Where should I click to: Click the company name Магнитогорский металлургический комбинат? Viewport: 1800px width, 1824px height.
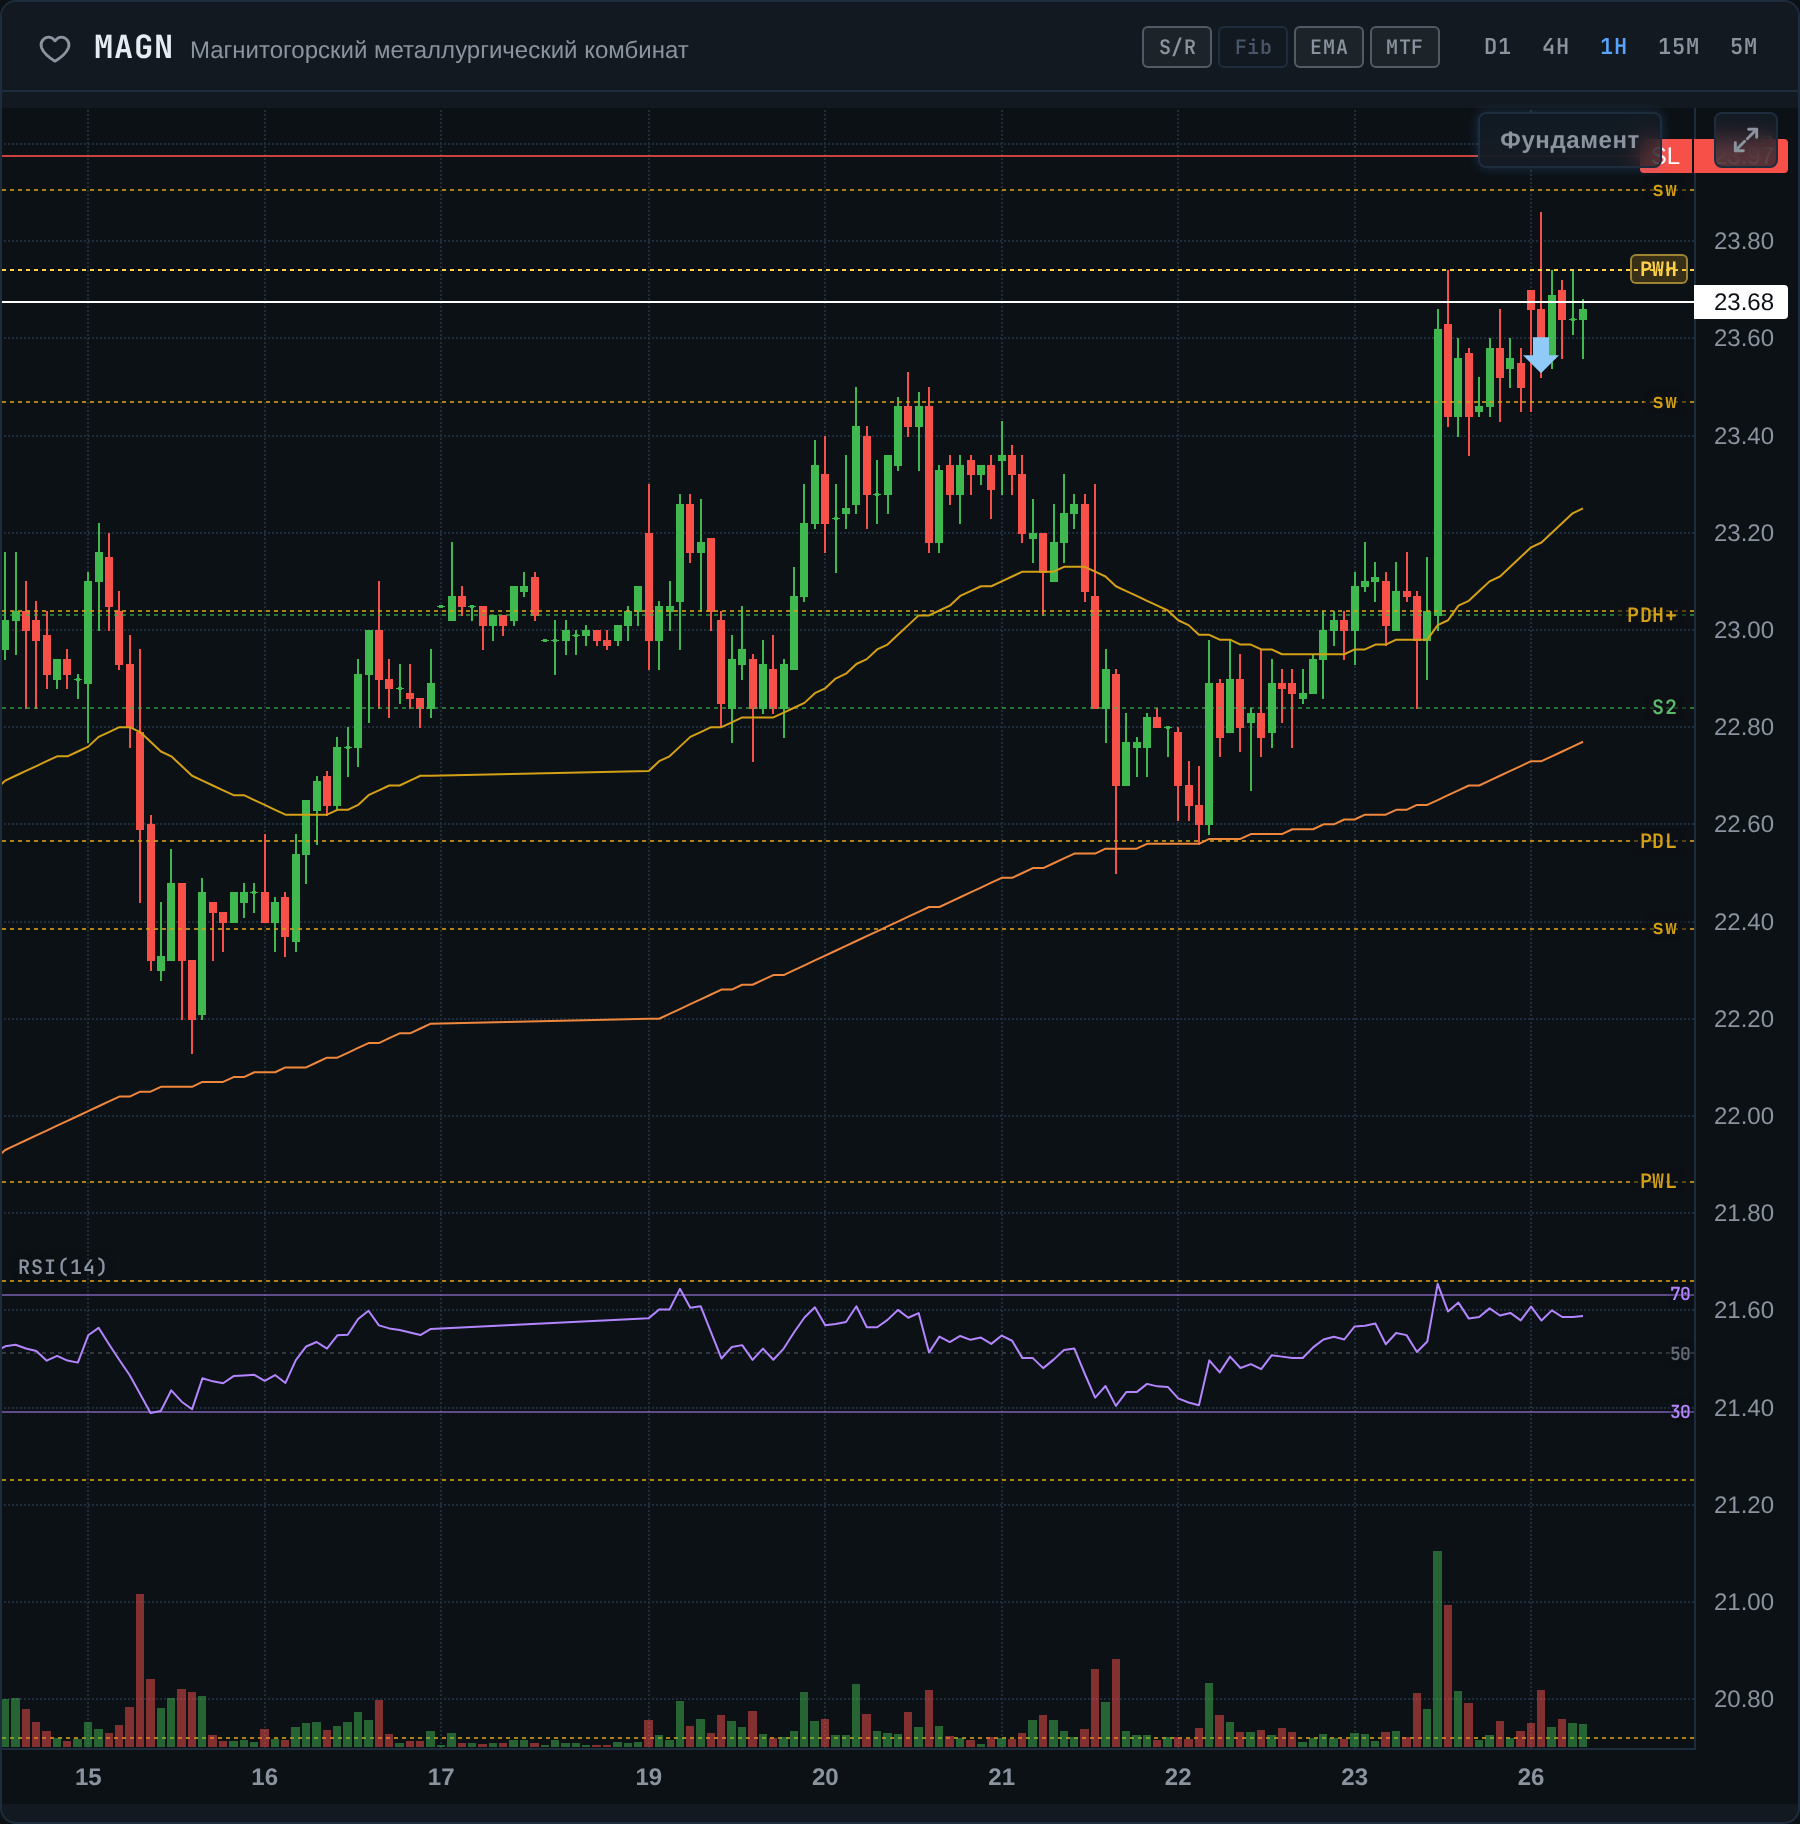[x=439, y=50]
